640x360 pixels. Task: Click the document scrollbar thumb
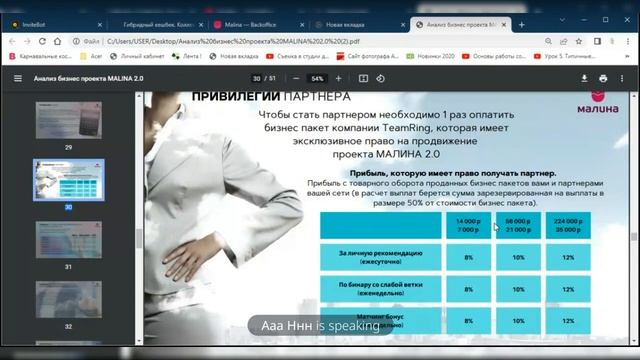pyautogui.click(x=633, y=237)
